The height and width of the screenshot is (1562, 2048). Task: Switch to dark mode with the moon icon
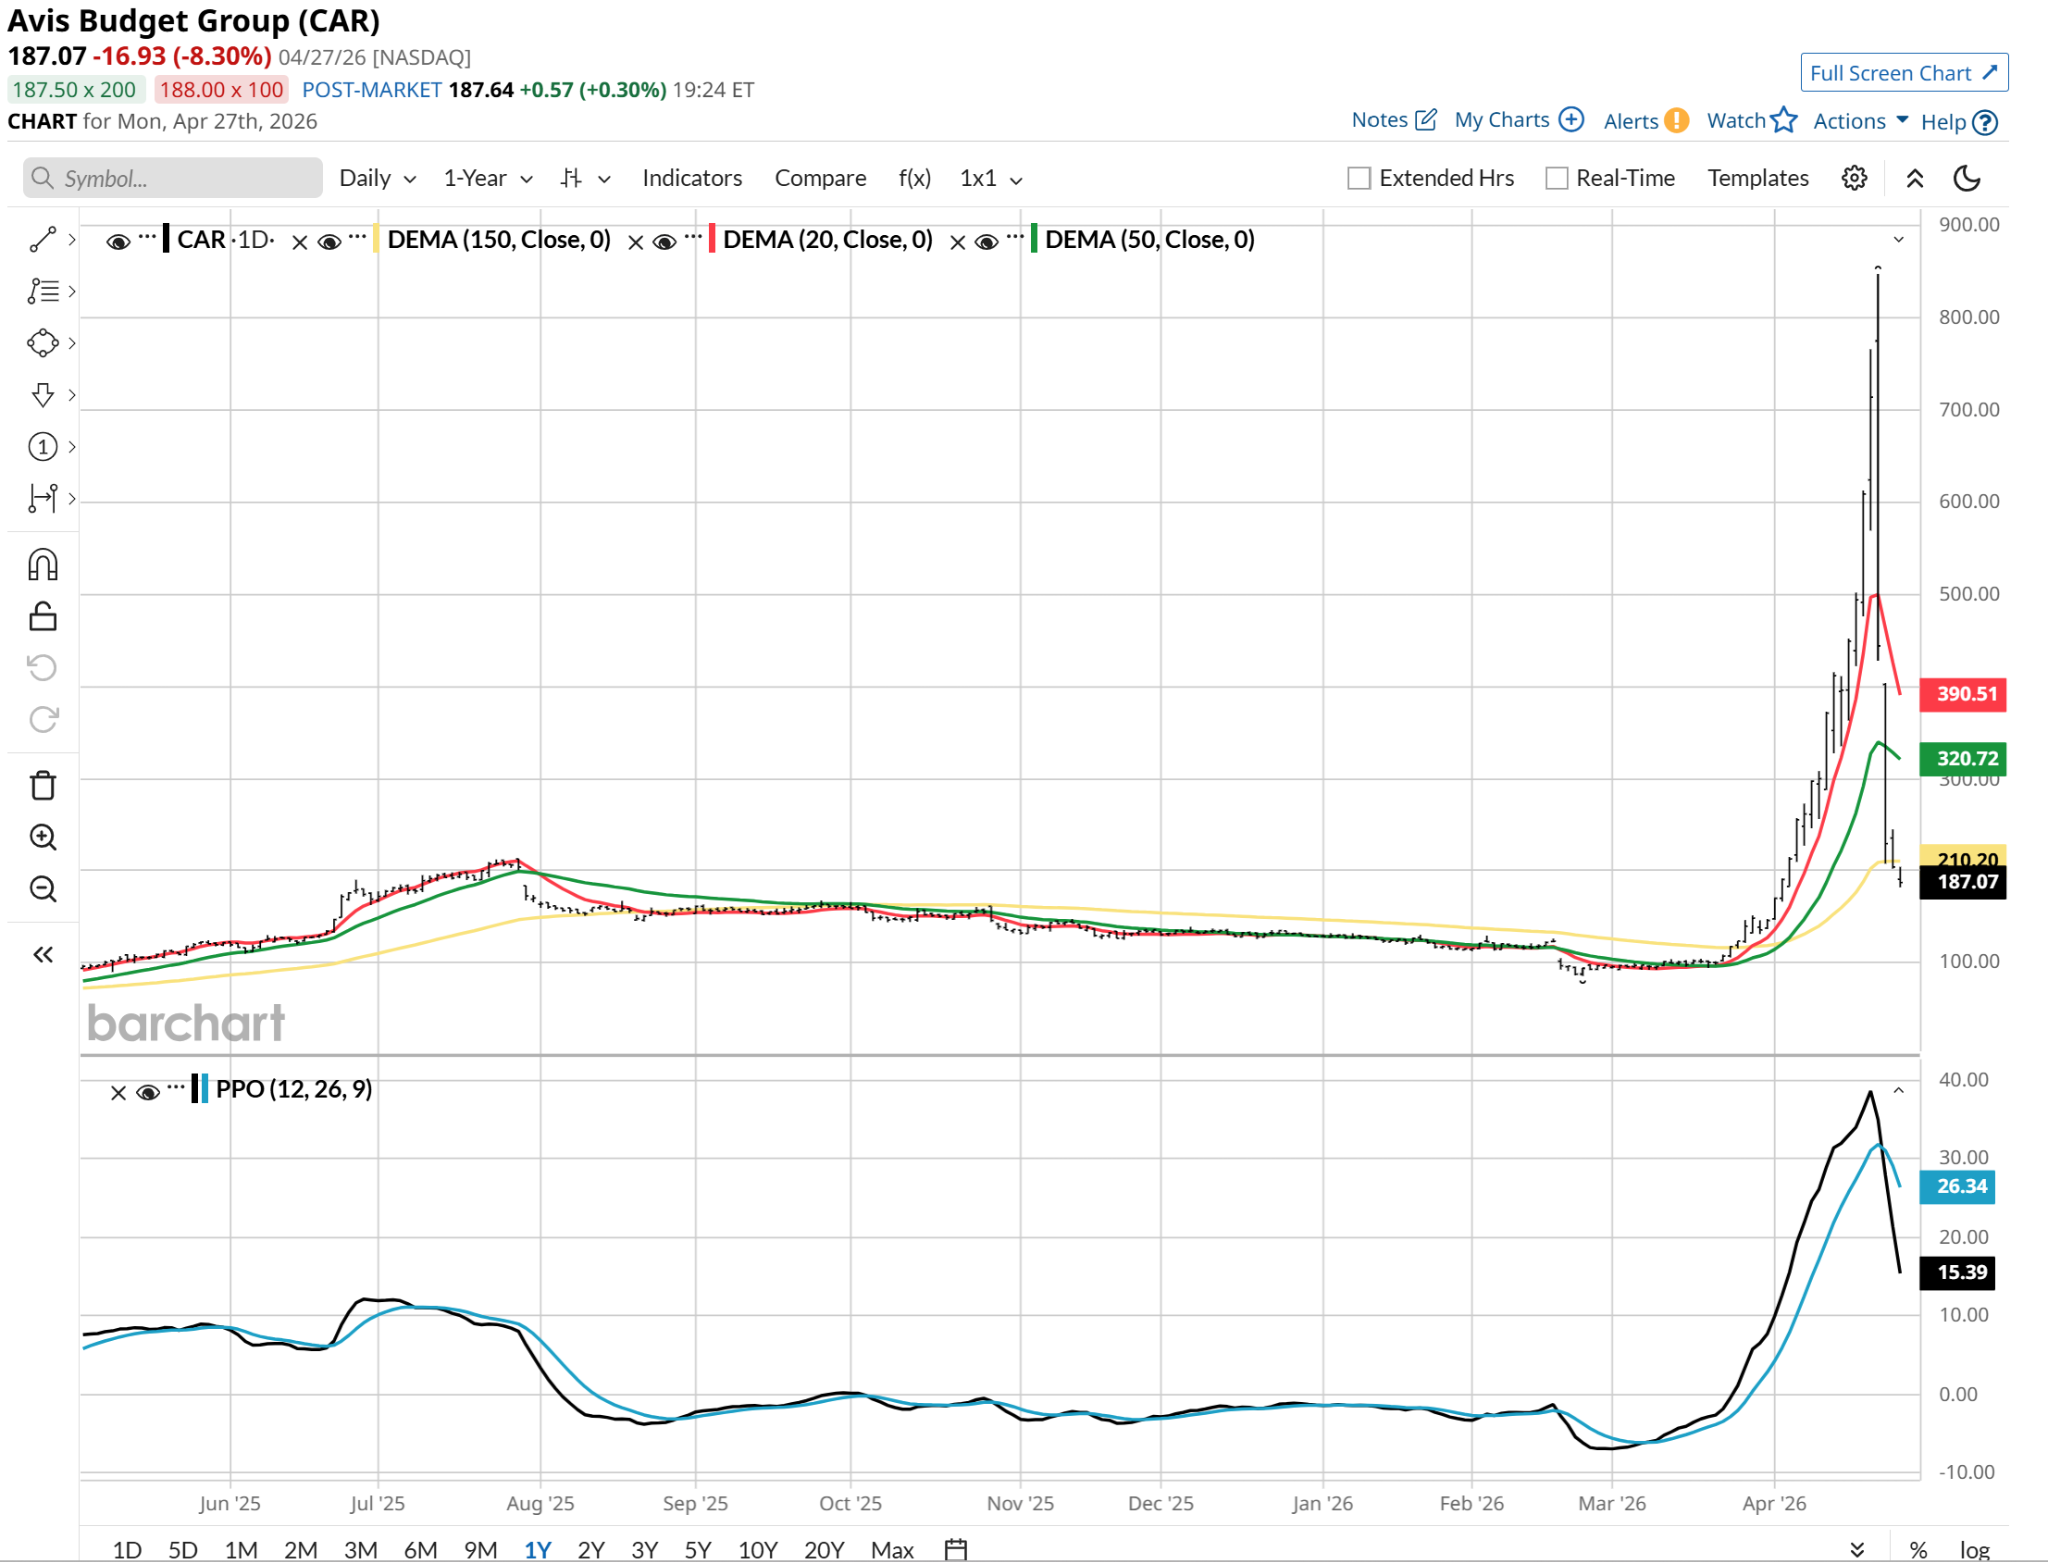[x=1966, y=179]
